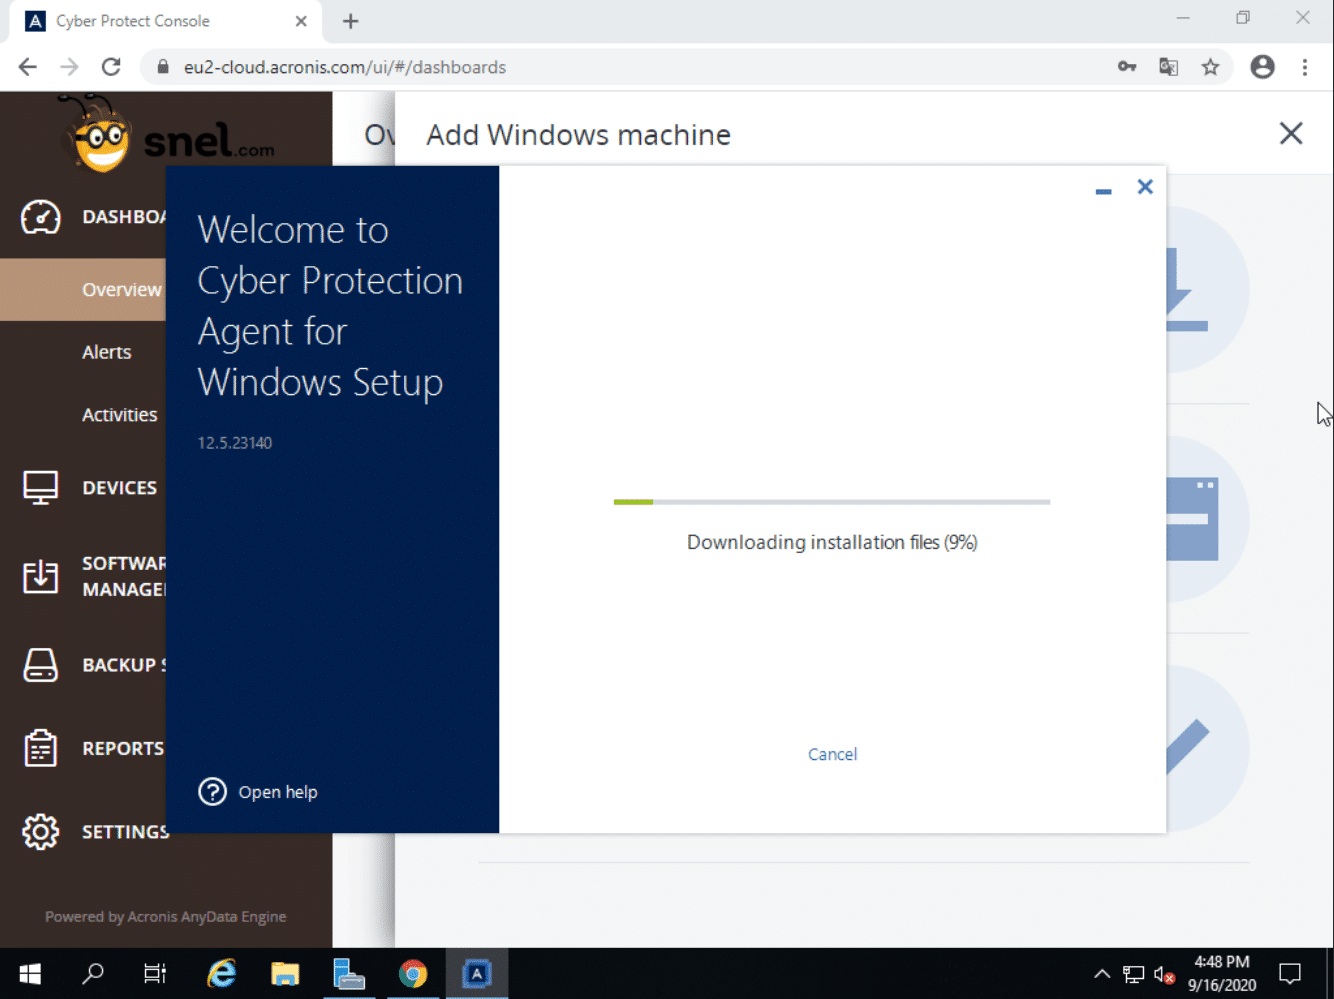Screen dimensions: 1334x999
Task: Show hidden system tray icons
Action: point(1101,974)
